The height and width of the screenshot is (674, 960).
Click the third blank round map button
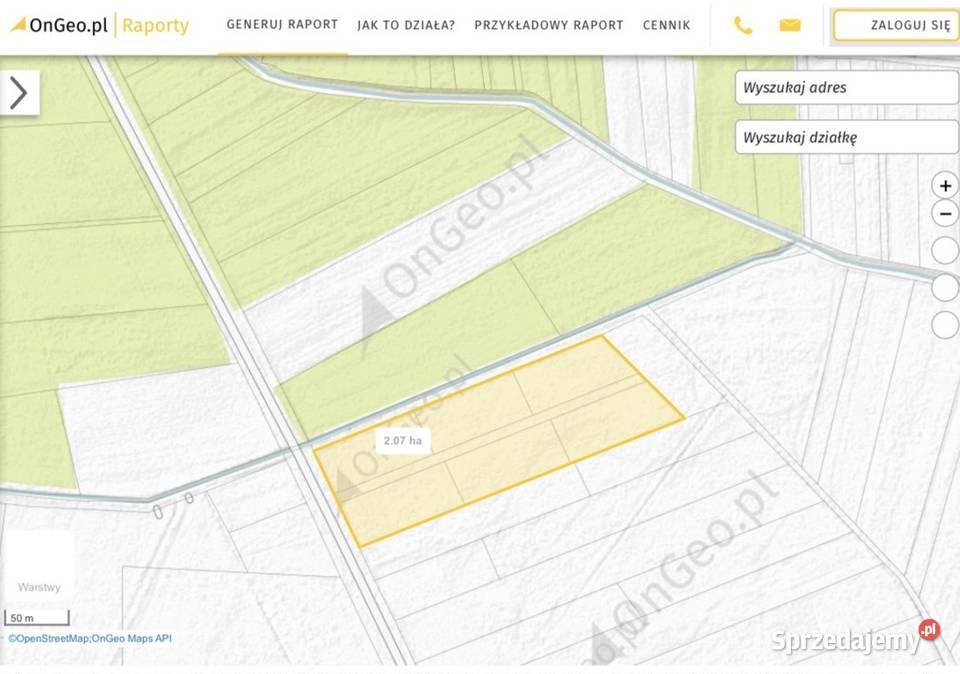pos(945,325)
